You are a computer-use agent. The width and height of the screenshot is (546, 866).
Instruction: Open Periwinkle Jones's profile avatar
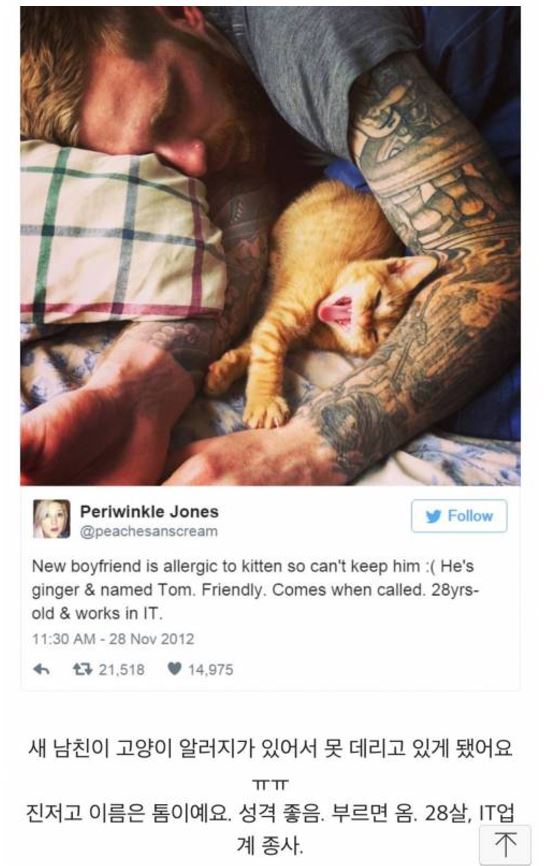(51, 519)
